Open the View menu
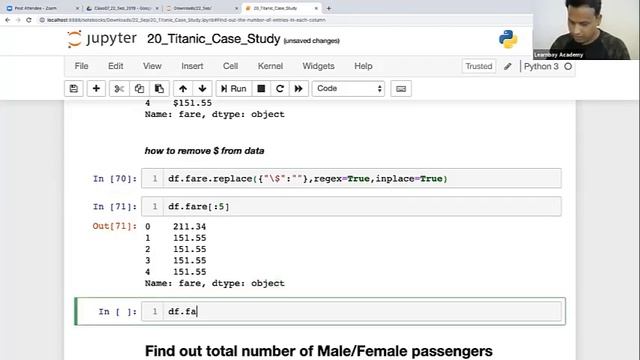Screen dimensions: 640x360 point(152,66)
